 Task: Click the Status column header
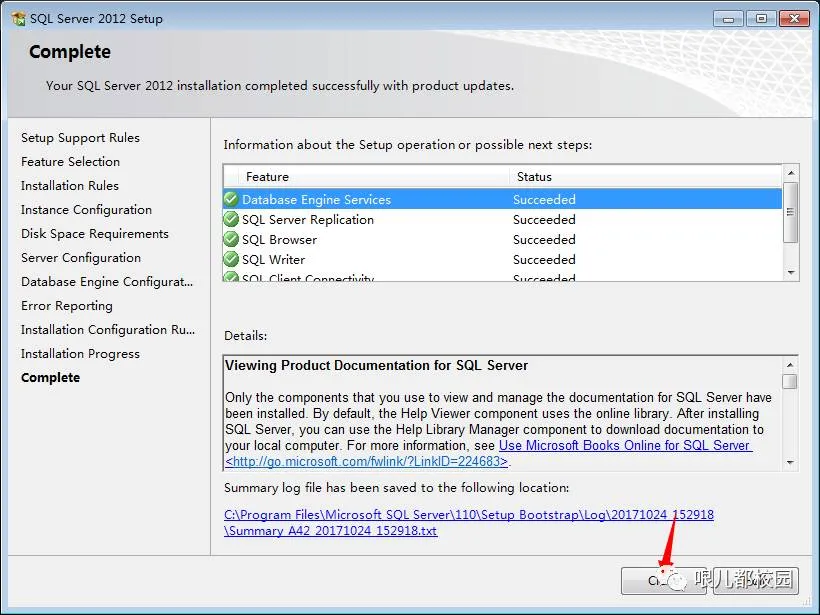pyautogui.click(x=645, y=177)
